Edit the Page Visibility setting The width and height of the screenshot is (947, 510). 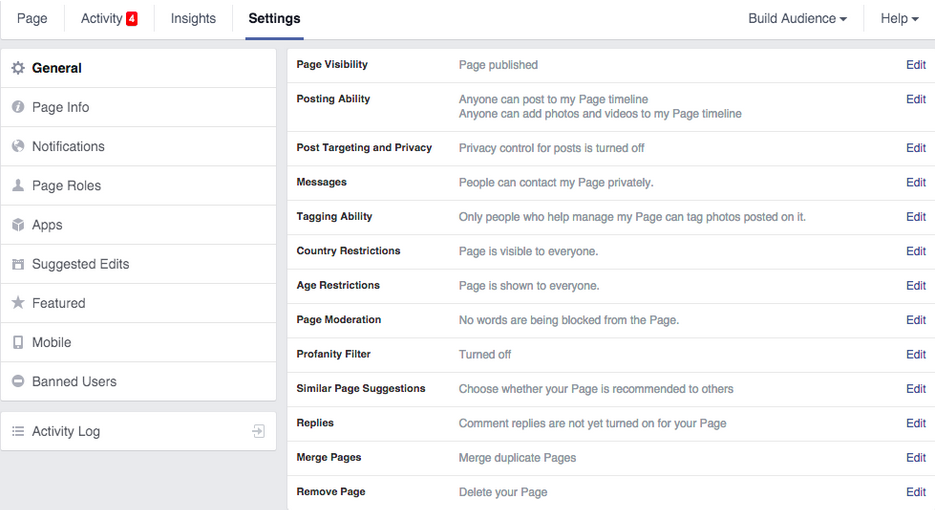click(x=916, y=65)
